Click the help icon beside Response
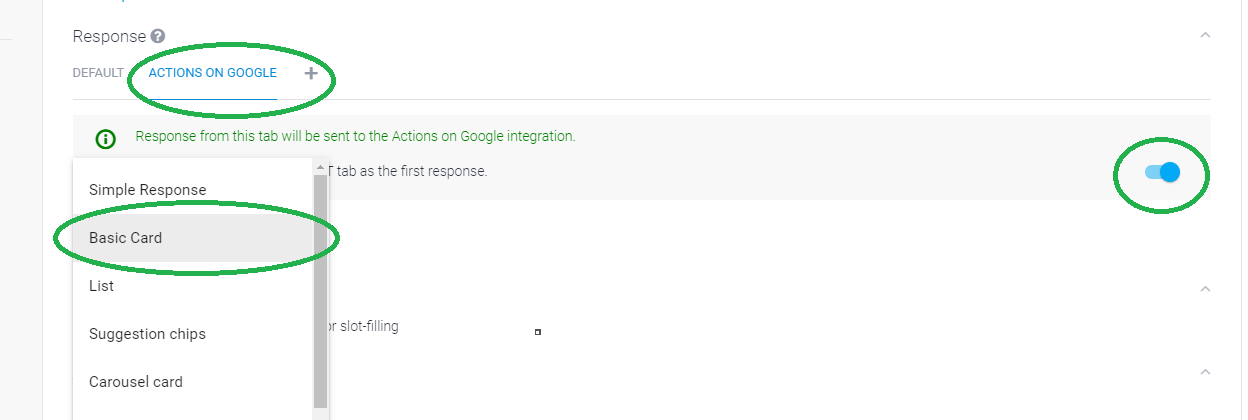This screenshot has height=420, width=1248. coord(158,36)
